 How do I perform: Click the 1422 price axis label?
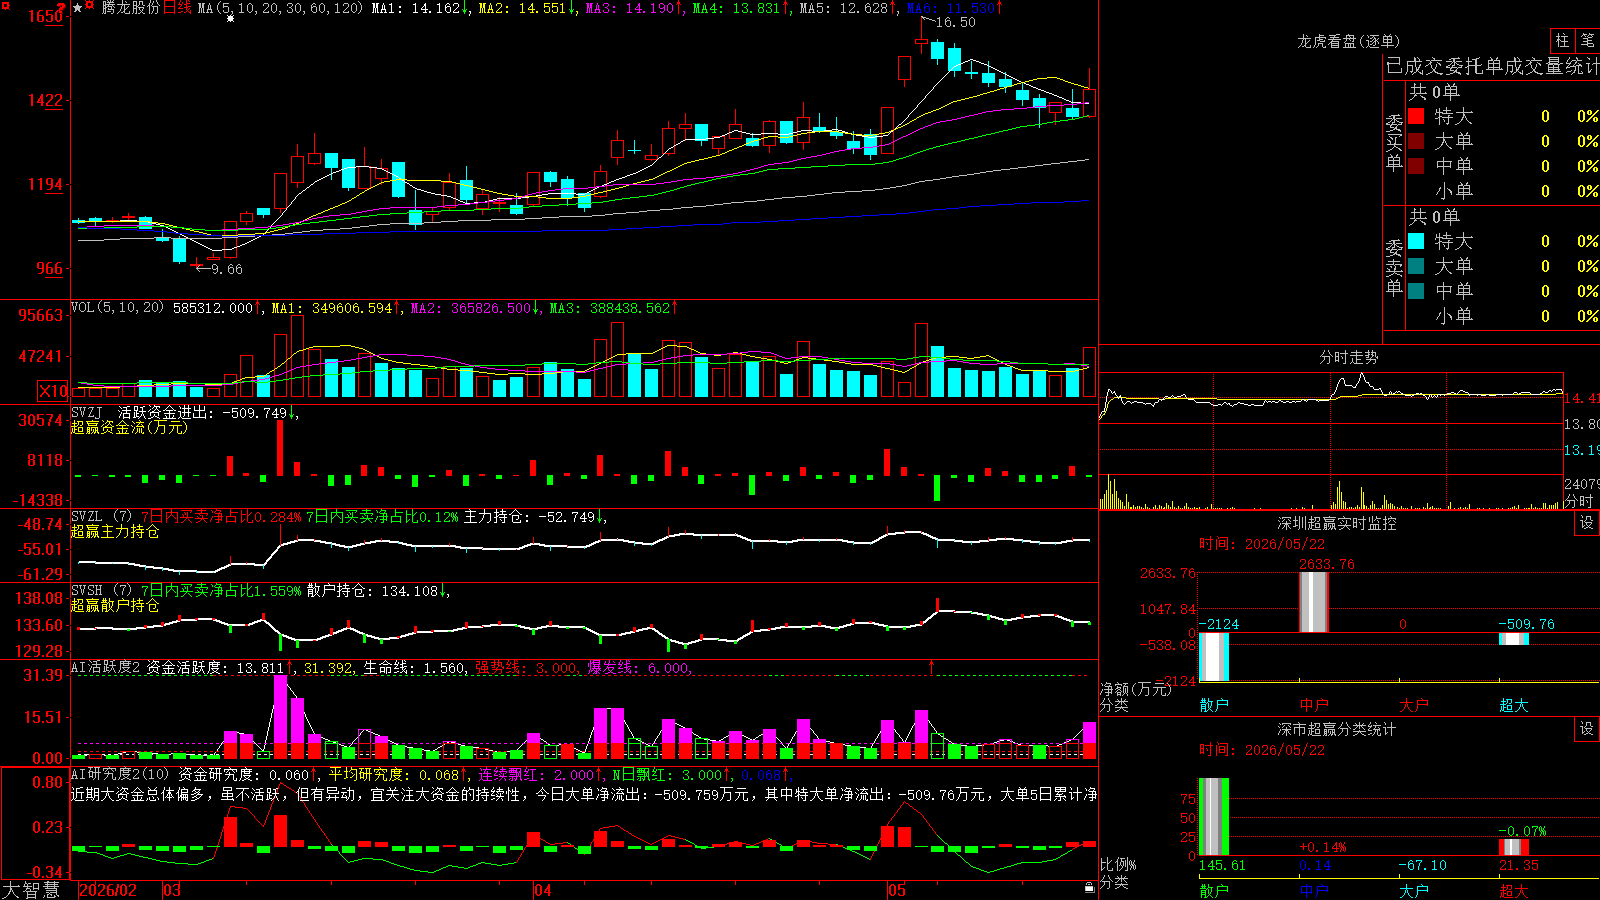click(x=46, y=100)
